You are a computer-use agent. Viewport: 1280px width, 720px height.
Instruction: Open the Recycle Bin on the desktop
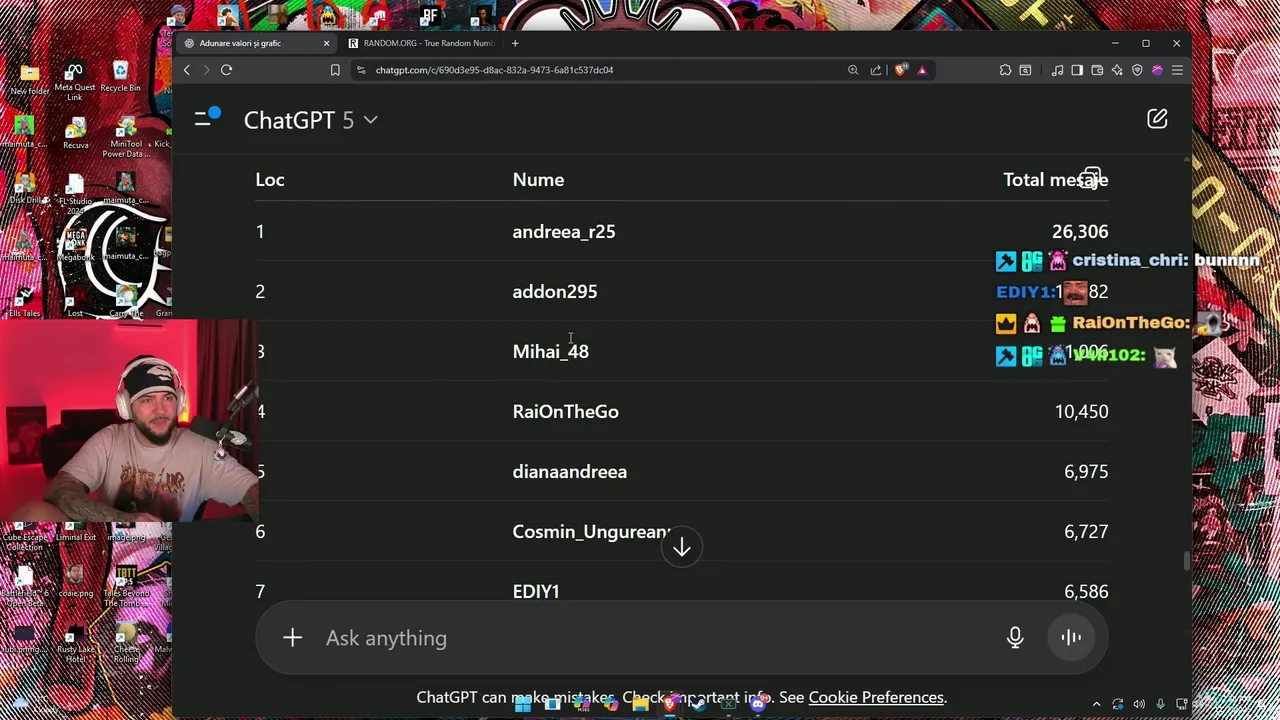[x=120, y=76]
